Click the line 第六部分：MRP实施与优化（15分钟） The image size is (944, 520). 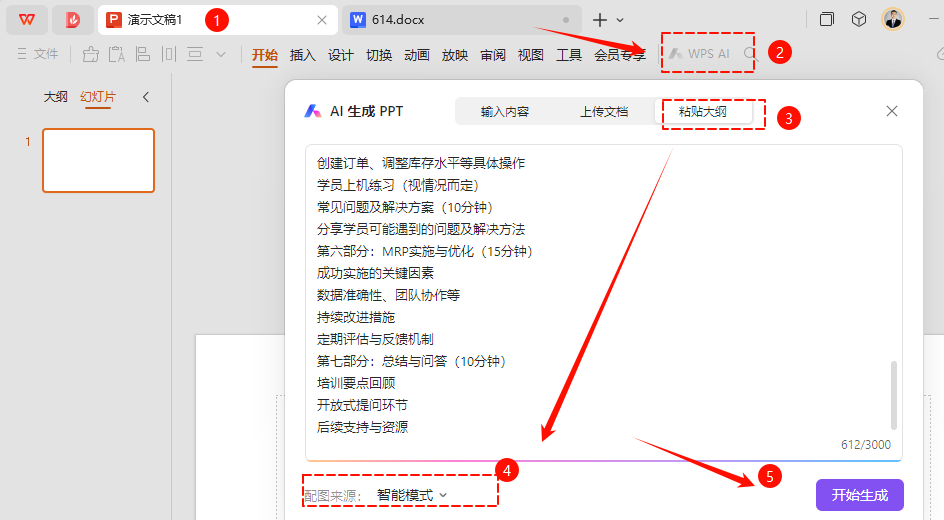(x=425, y=252)
